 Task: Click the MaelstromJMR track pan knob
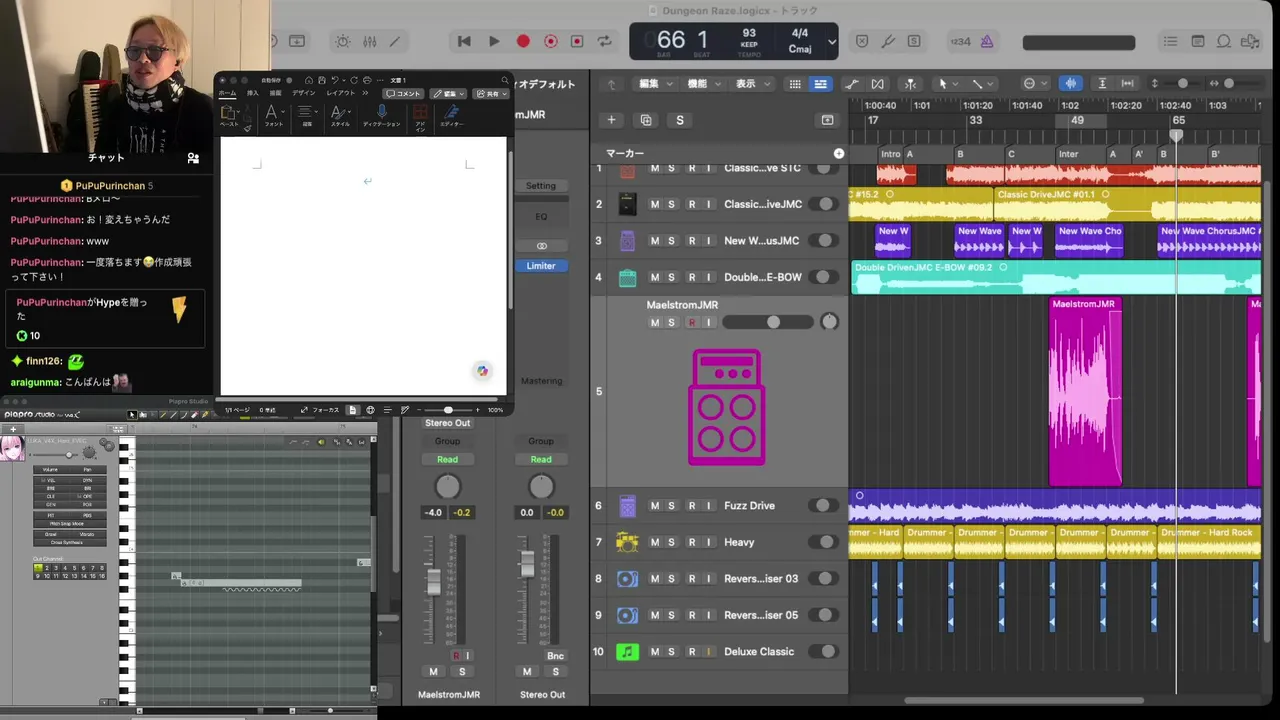(x=829, y=322)
